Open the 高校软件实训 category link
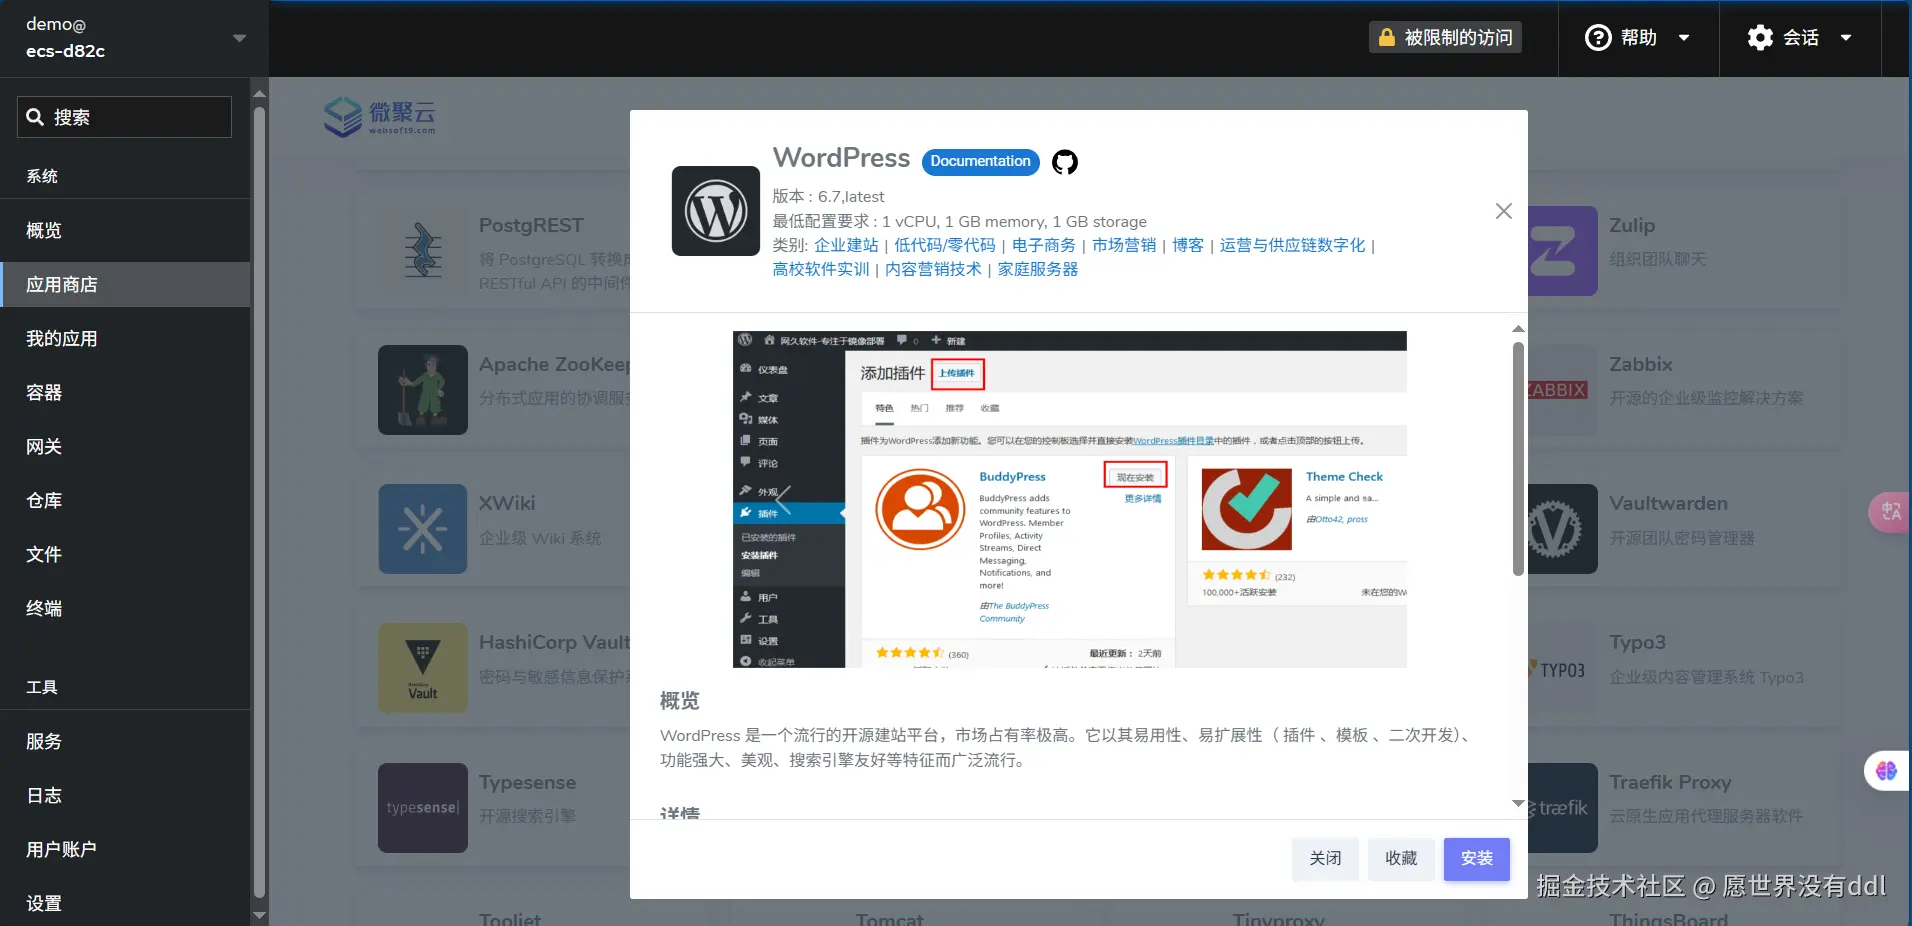The image size is (1912, 926). pyautogui.click(x=821, y=269)
